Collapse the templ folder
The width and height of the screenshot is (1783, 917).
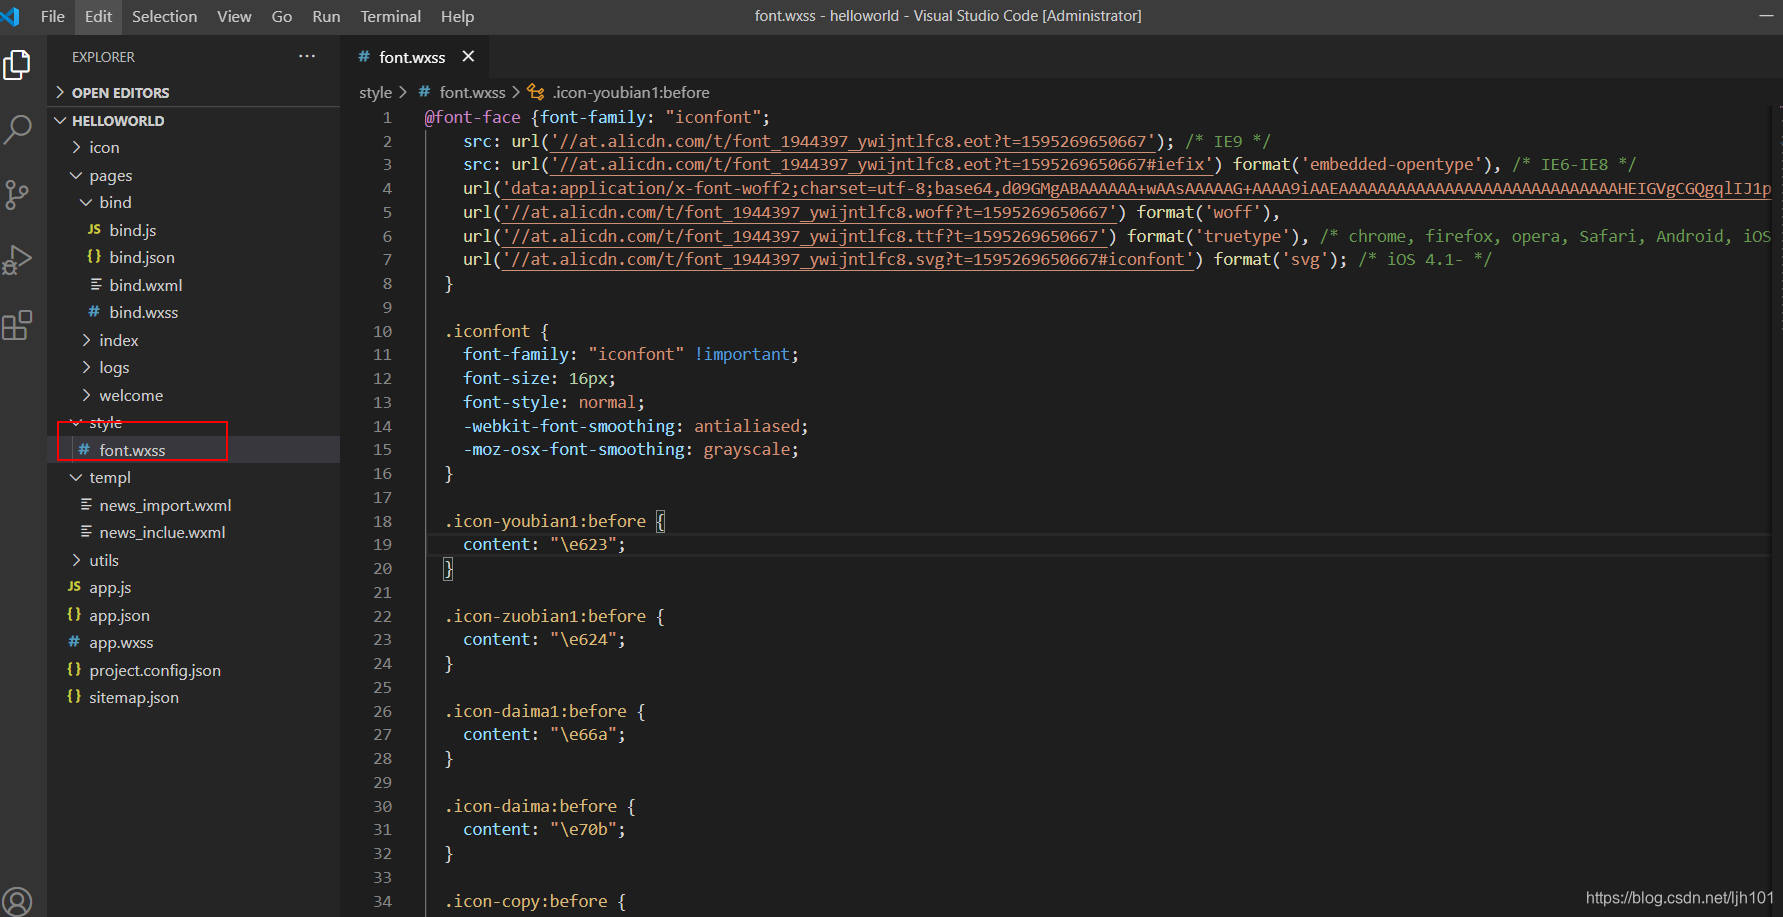coord(110,477)
